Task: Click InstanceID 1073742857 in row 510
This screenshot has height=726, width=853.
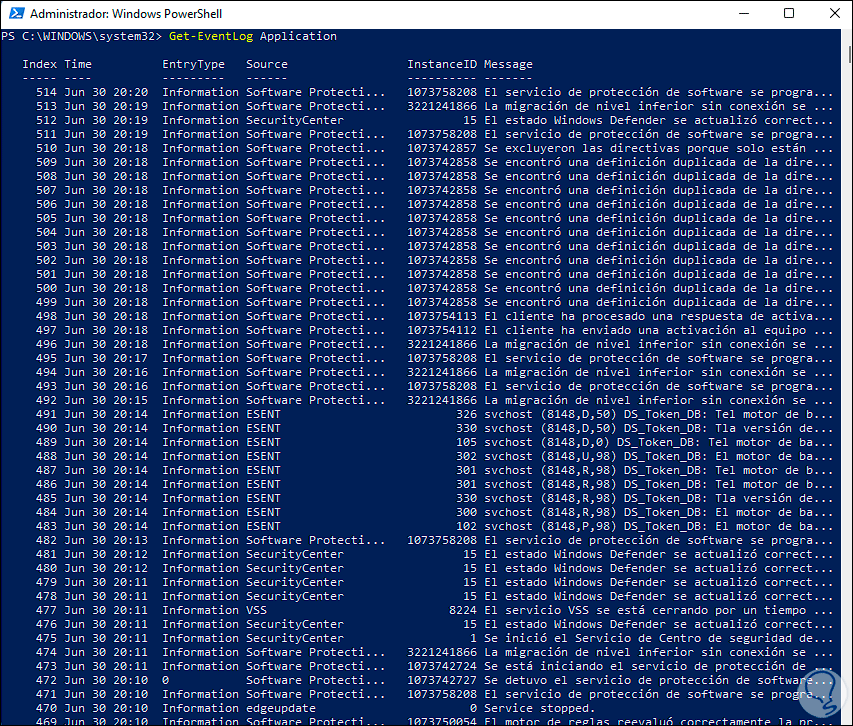Action: (442, 148)
